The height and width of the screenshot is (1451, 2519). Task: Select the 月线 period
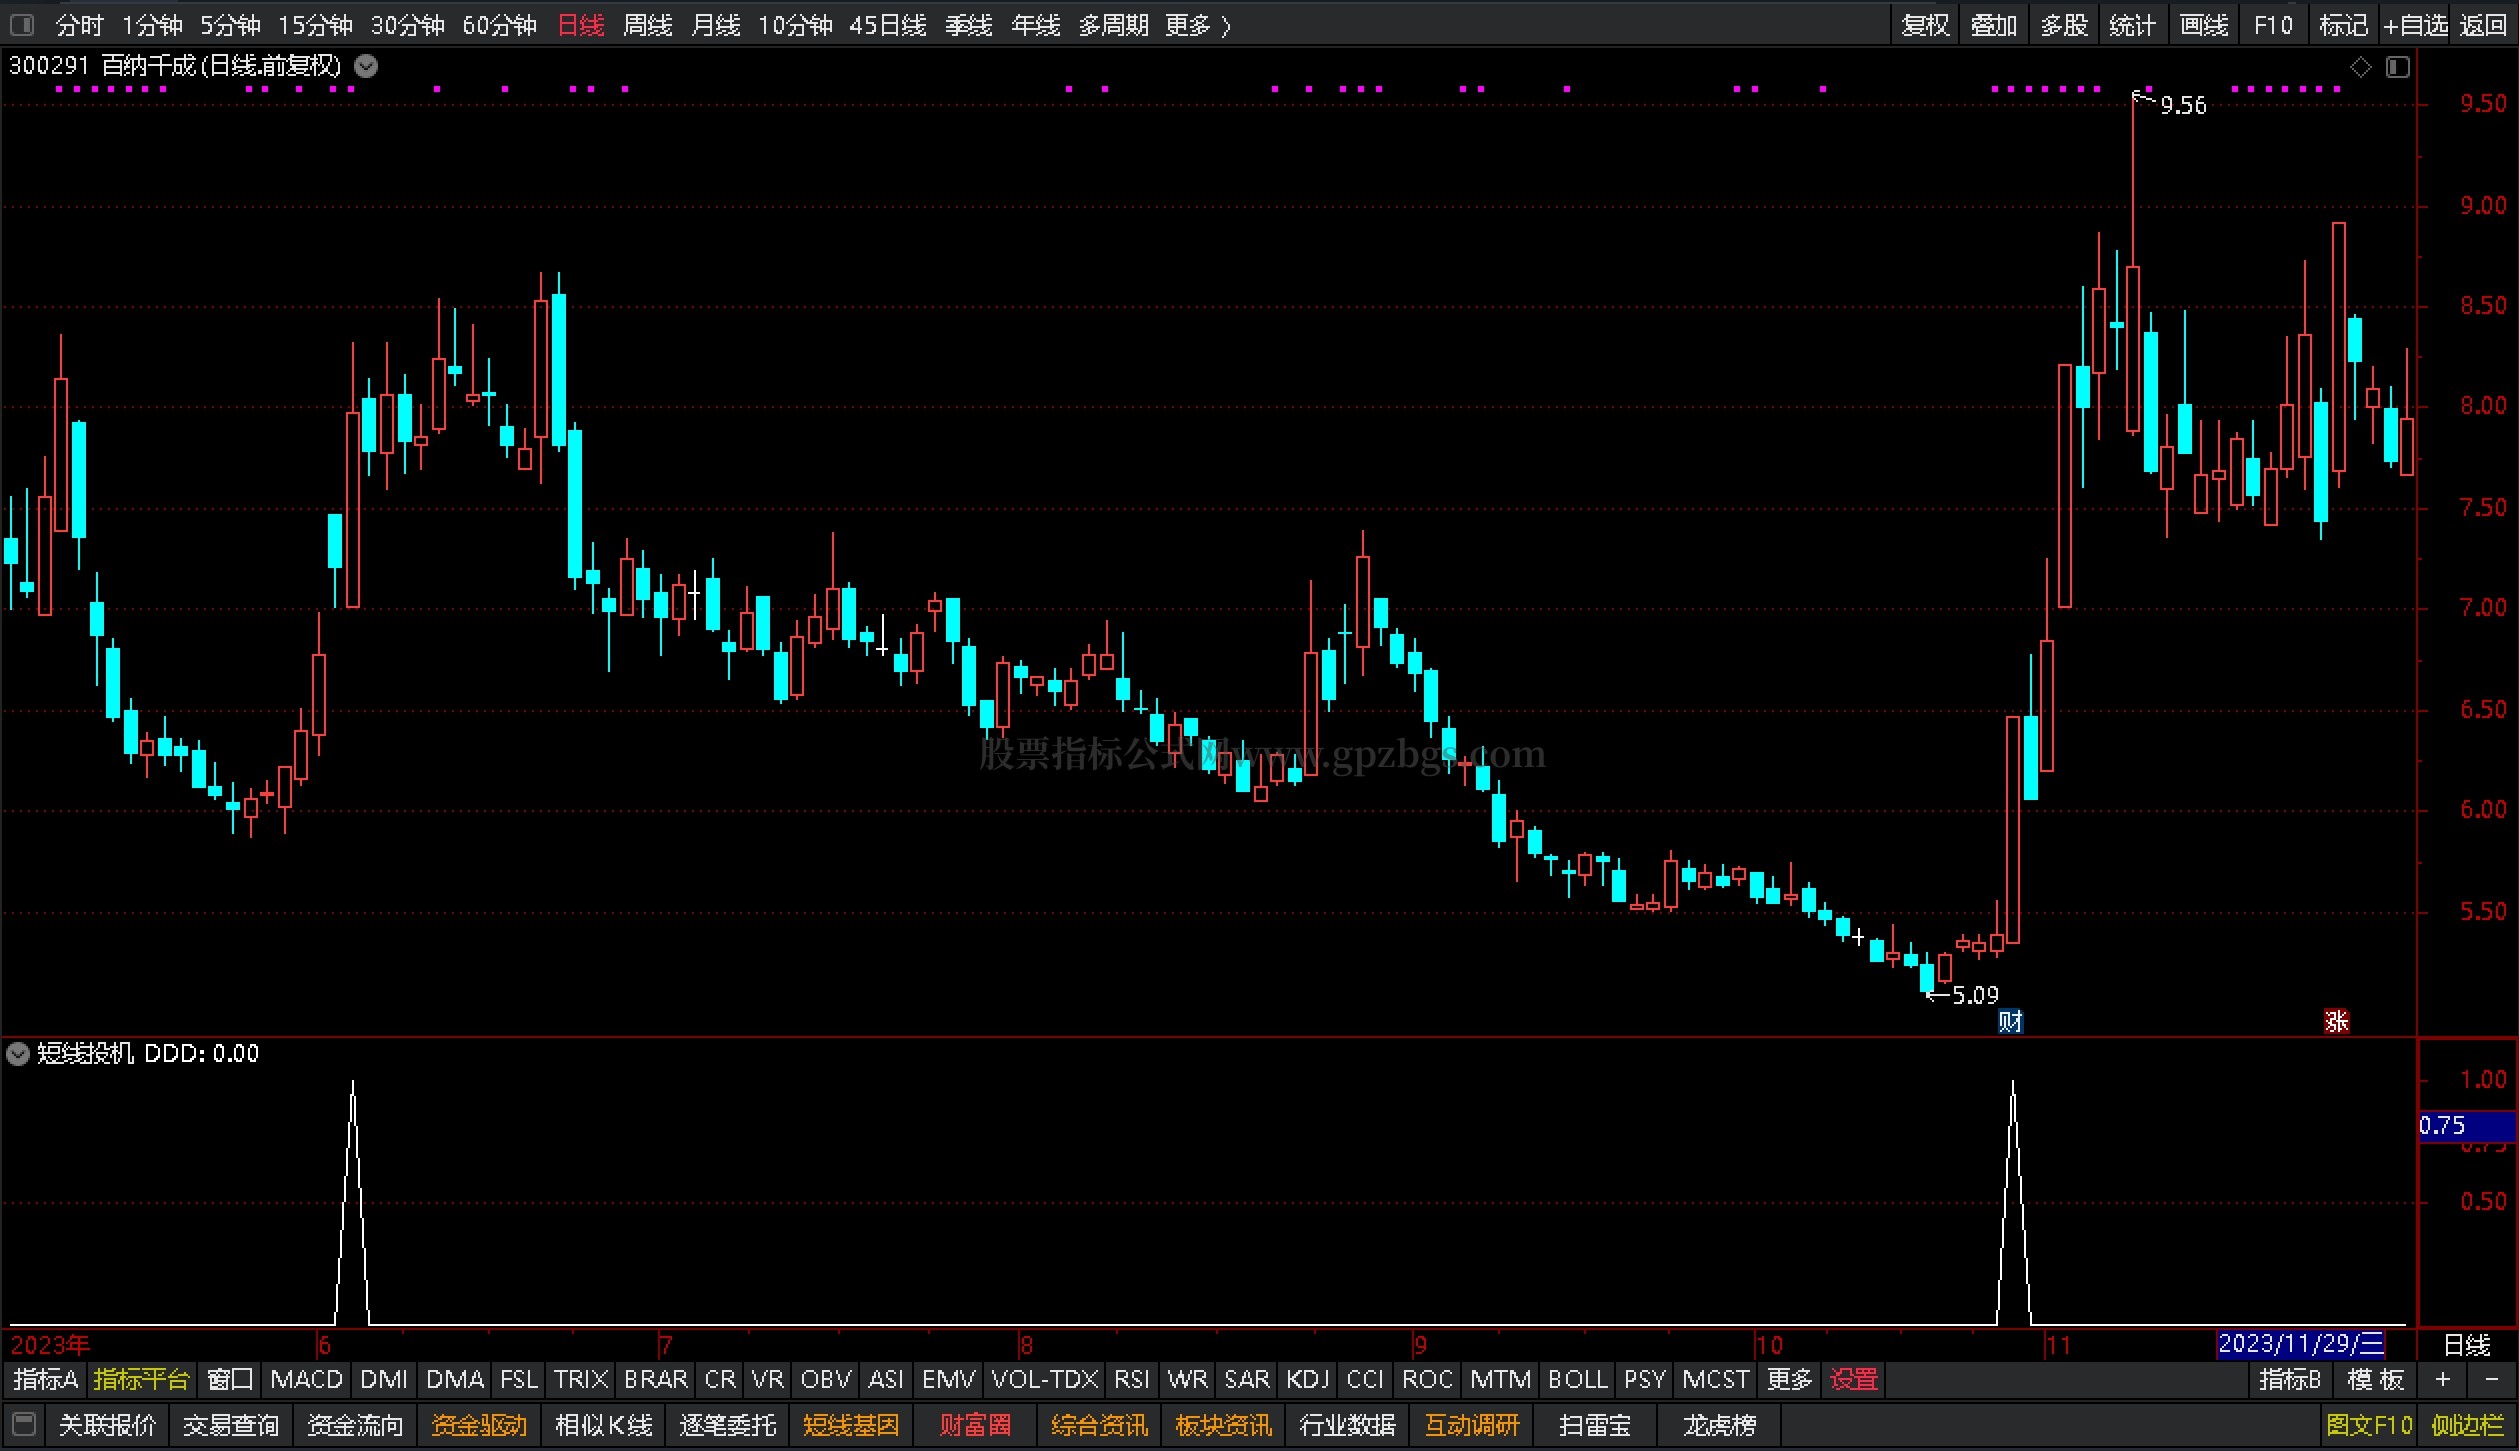[x=716, y=25]
